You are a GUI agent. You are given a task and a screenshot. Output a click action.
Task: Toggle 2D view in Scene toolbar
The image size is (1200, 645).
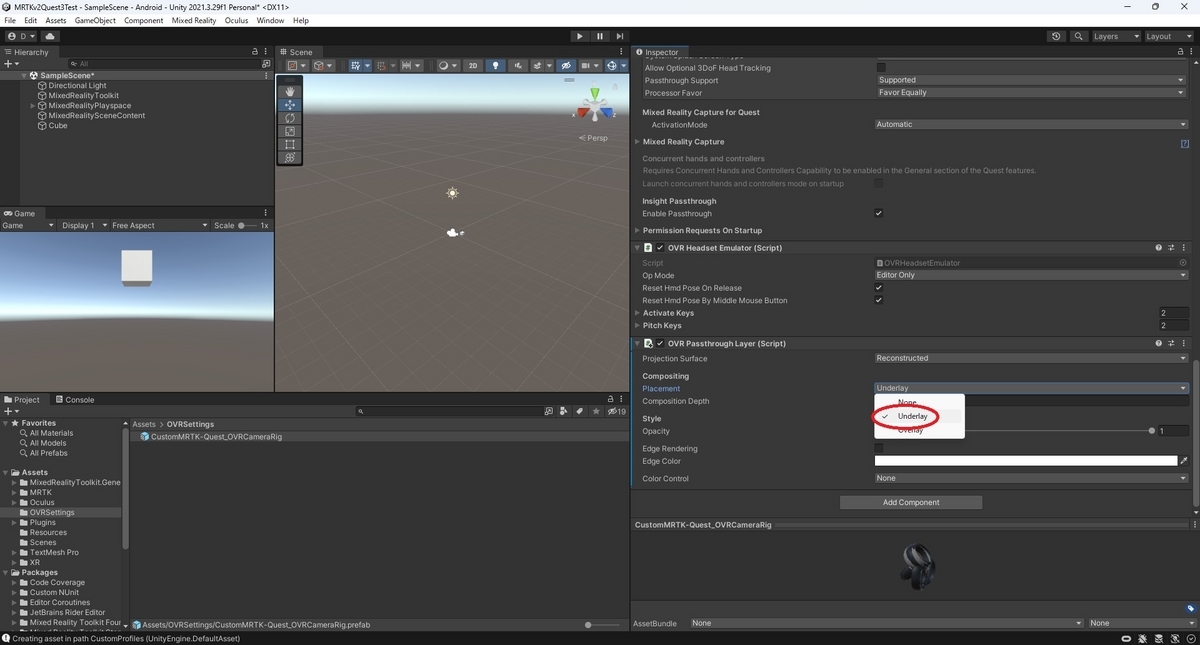pos(473,66)
